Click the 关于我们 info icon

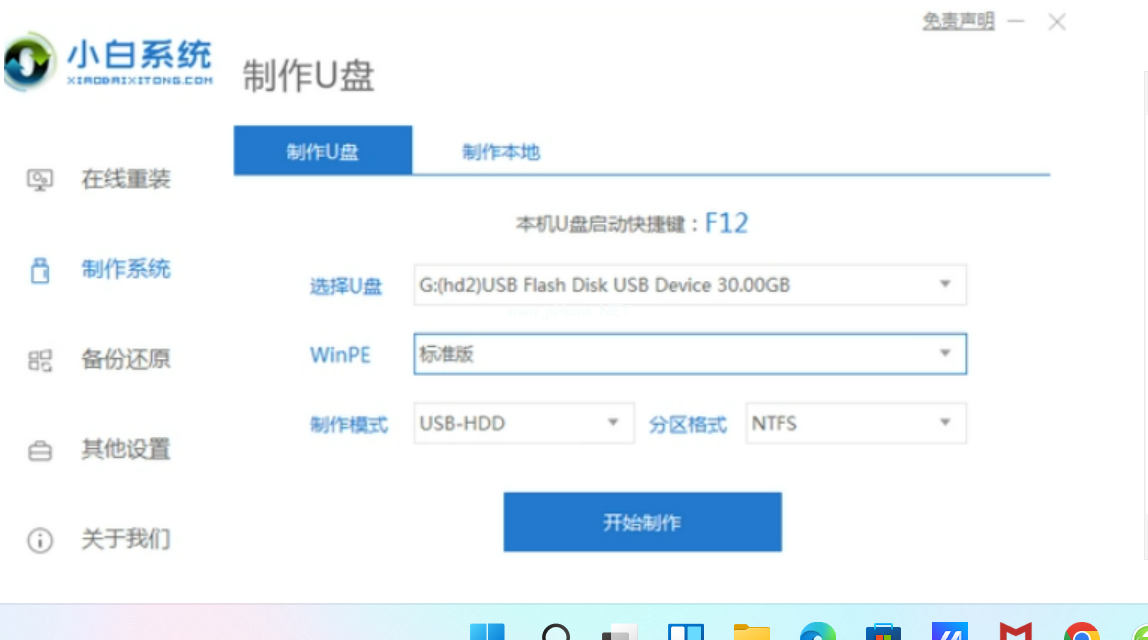(x=40, y=541)
